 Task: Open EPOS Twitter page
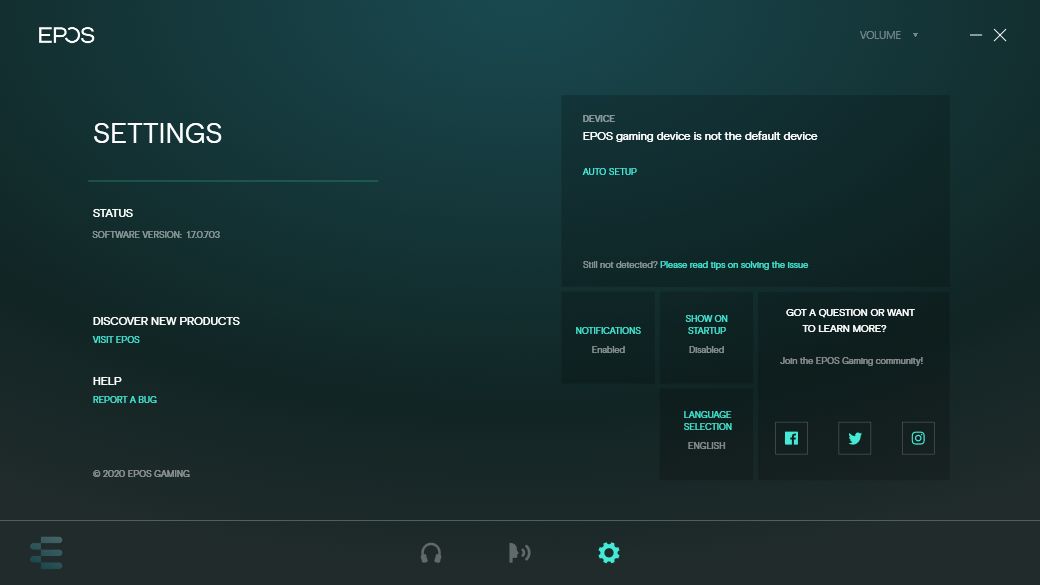[854, 438]
